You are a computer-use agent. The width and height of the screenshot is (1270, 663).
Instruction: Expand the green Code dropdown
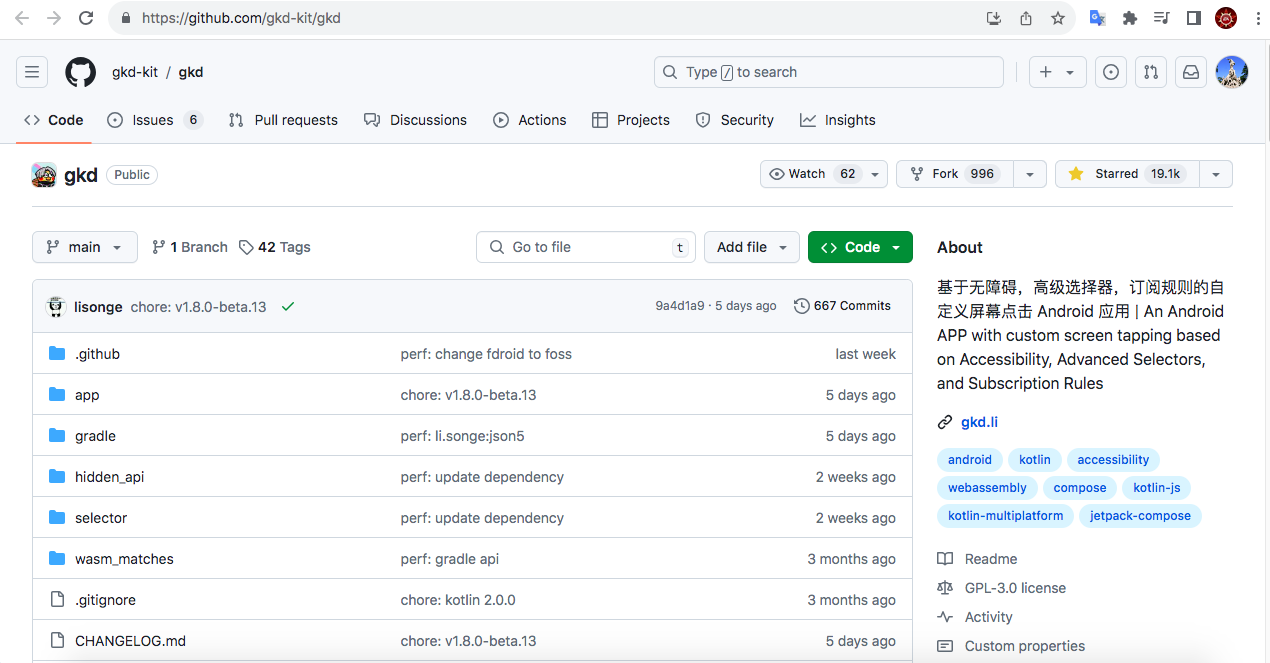[x=860, y=247]
